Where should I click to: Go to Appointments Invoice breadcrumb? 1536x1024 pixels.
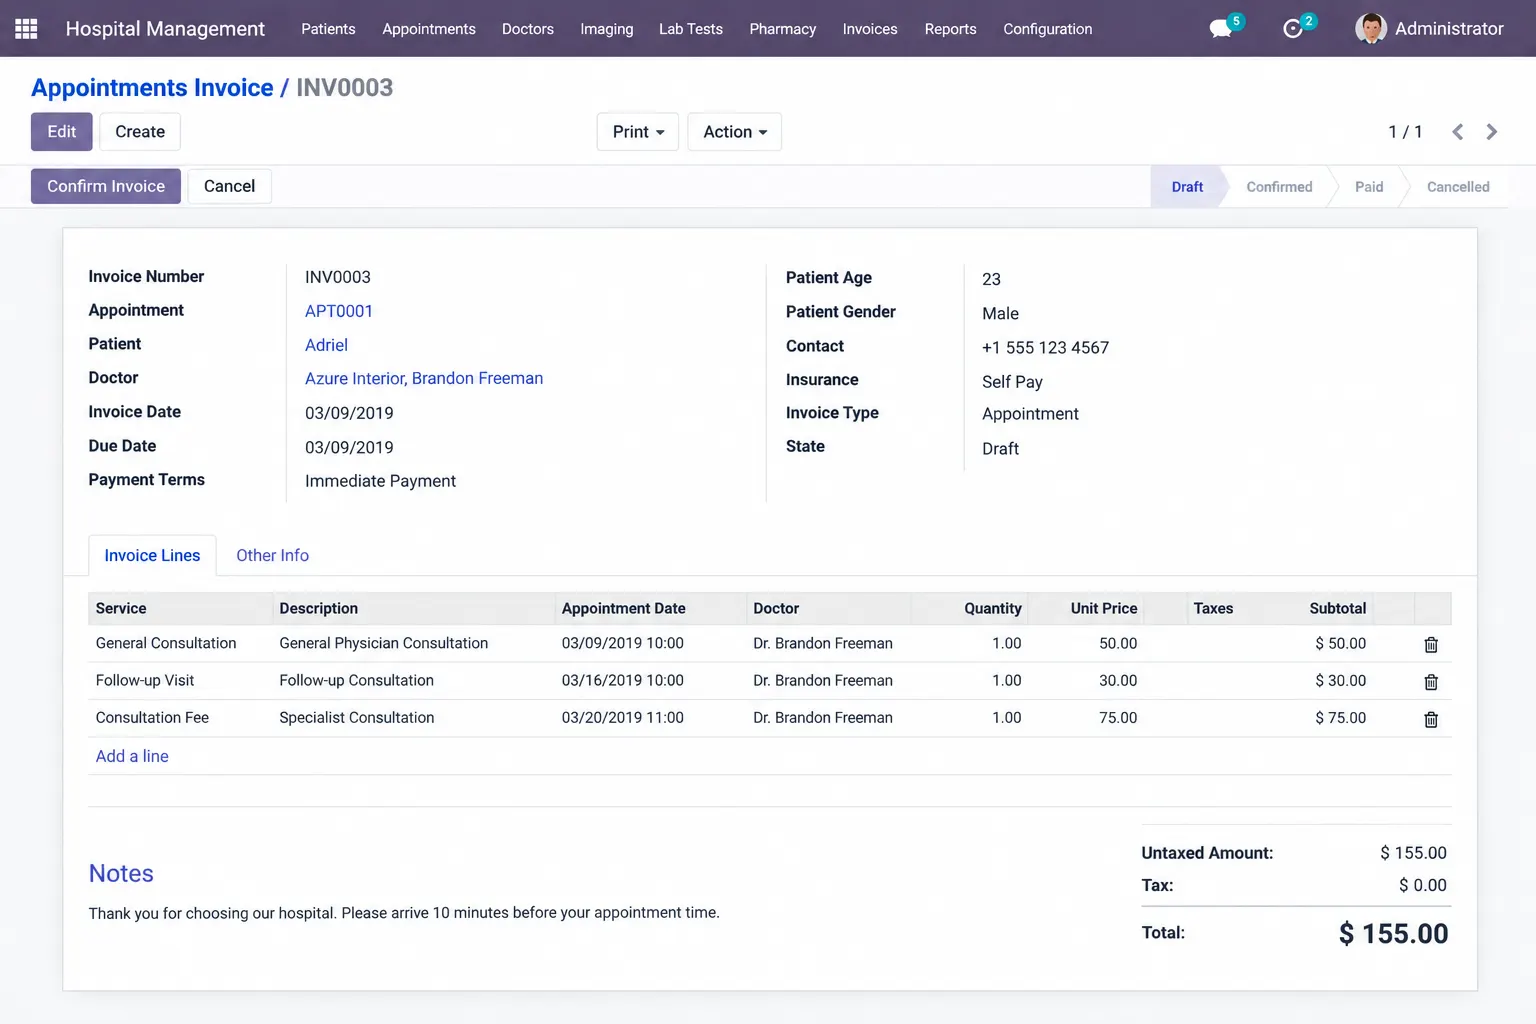pos(152,87)
